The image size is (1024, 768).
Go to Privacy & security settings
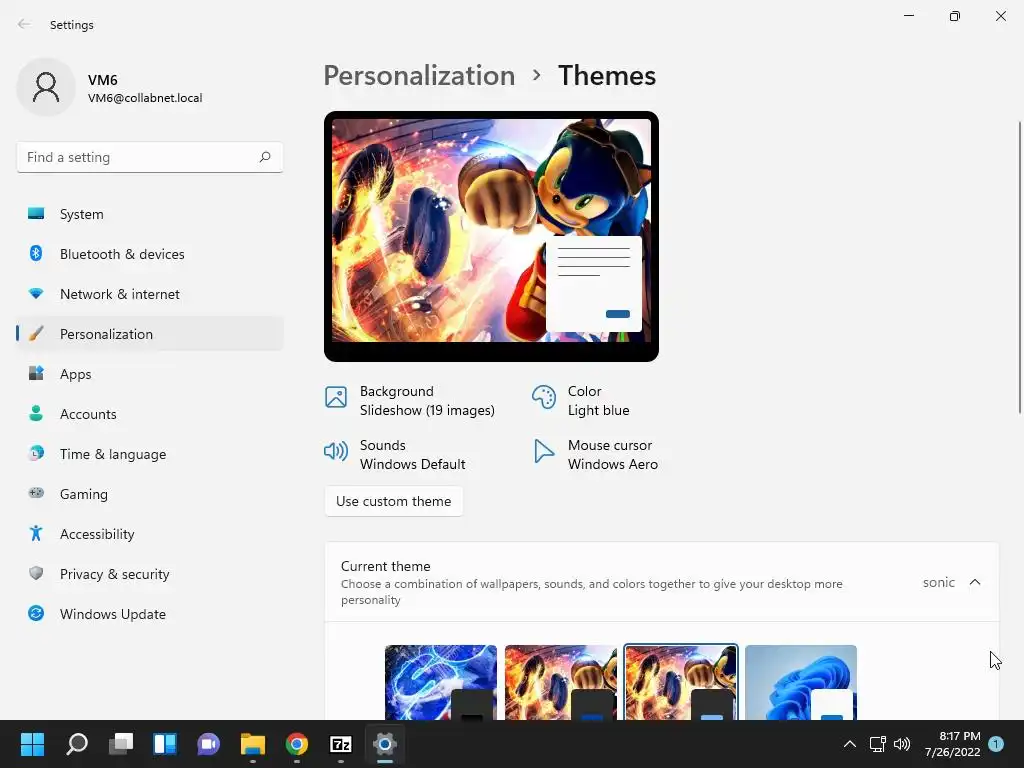150,574
